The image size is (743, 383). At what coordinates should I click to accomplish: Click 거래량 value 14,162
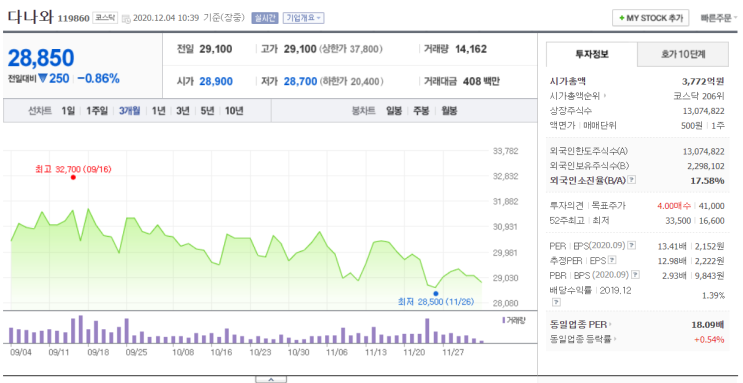(471, 49)
